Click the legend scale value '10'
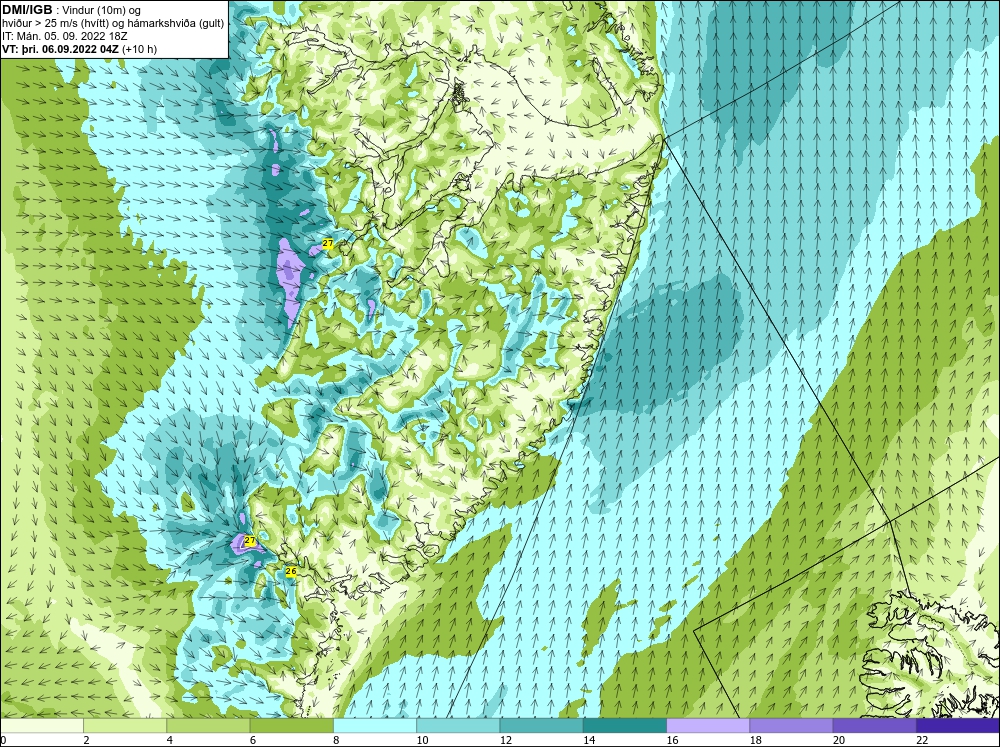Image resolution: width=1000 pixels, height=747 pixels. pyautogui.click(x=422, y=740)
